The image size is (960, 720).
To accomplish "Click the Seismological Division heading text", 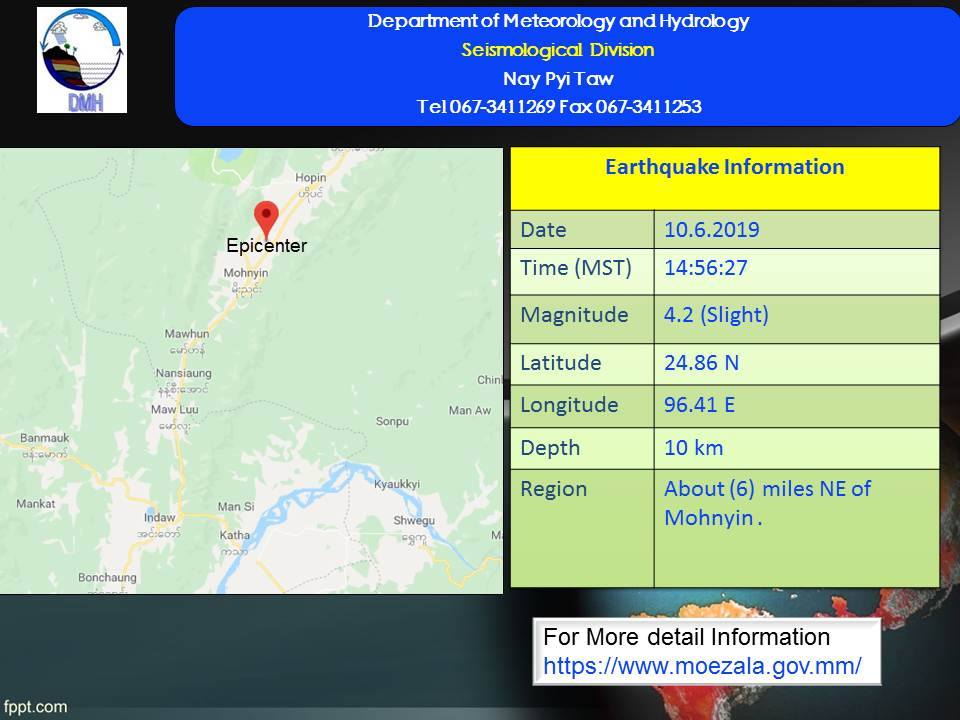I will click(558, 50).
